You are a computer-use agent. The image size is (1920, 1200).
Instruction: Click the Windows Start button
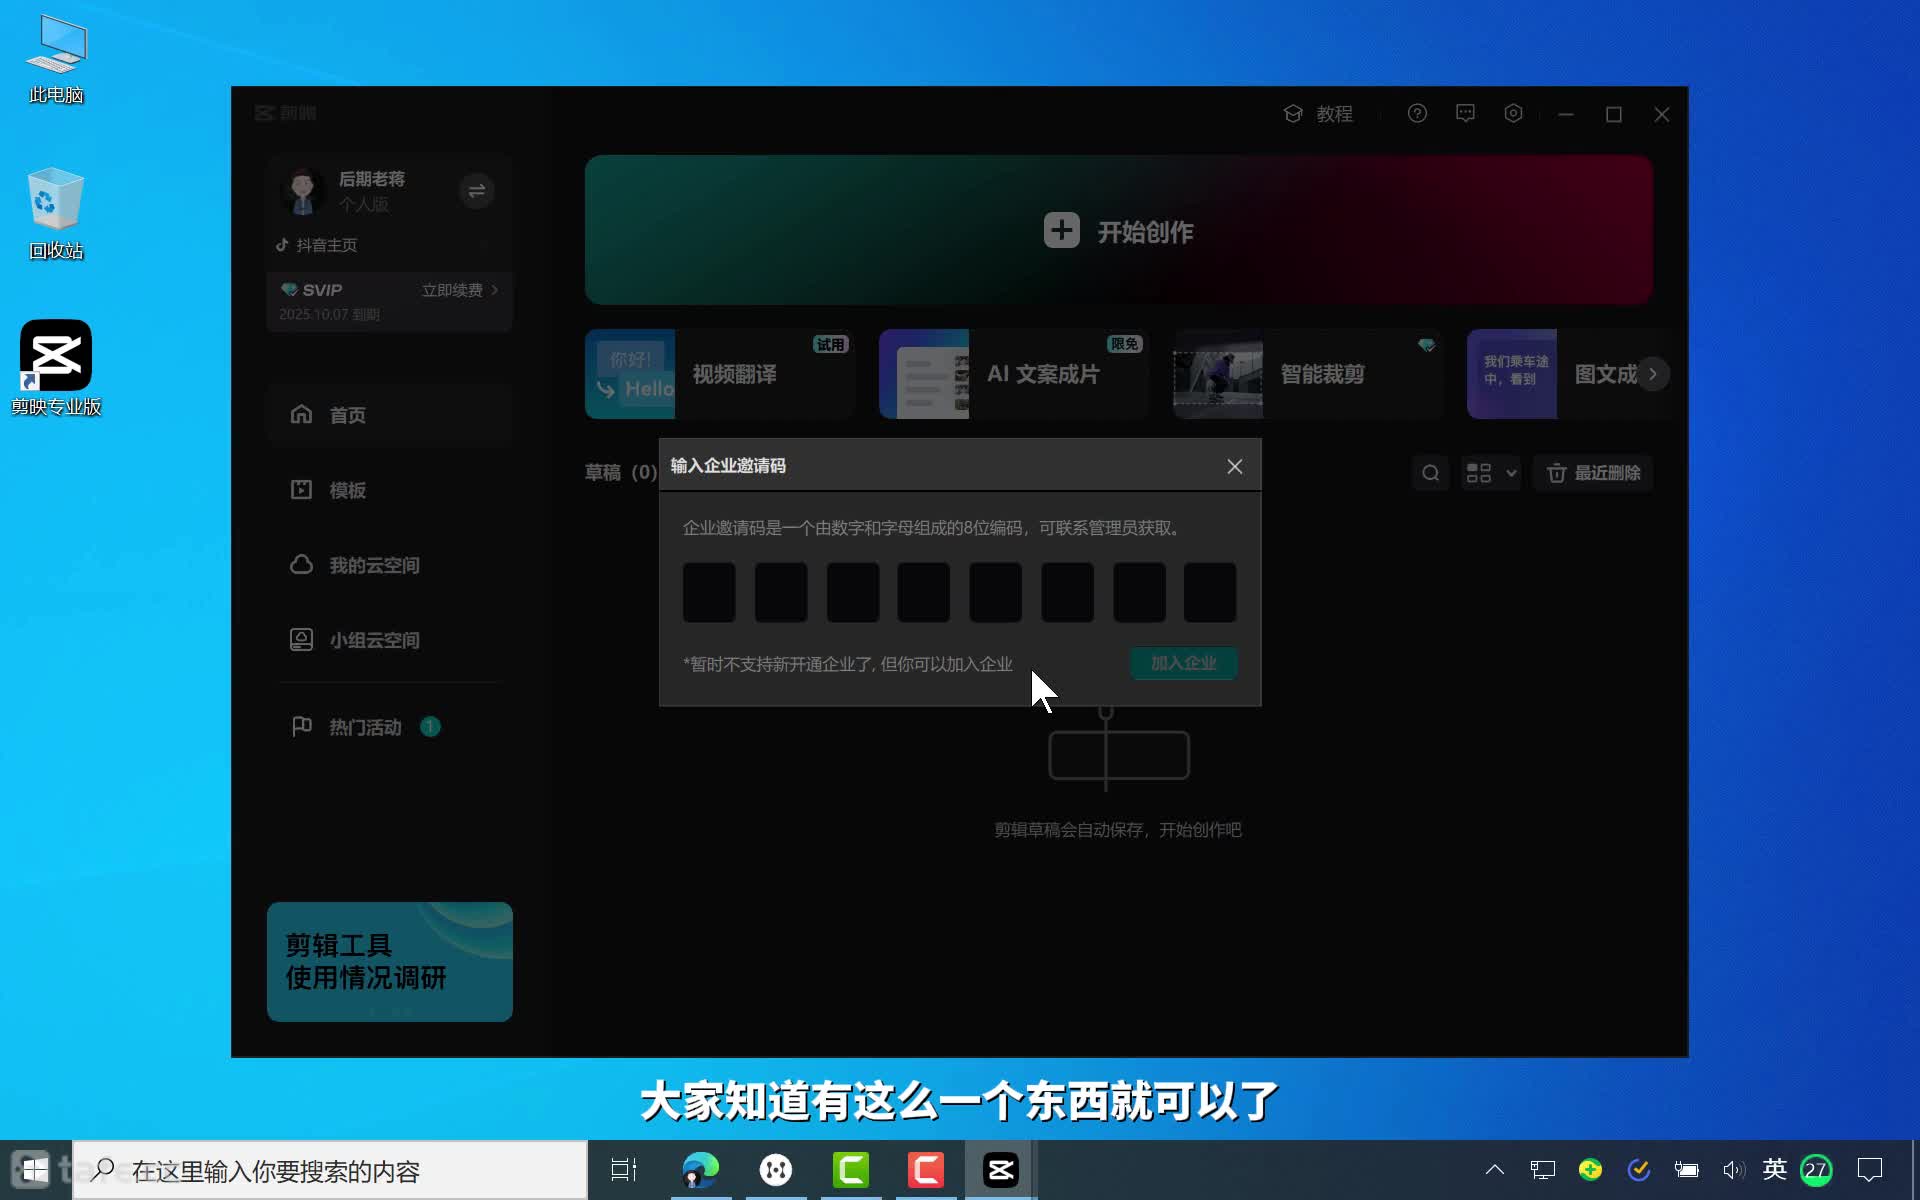(x=35, y=1170)
